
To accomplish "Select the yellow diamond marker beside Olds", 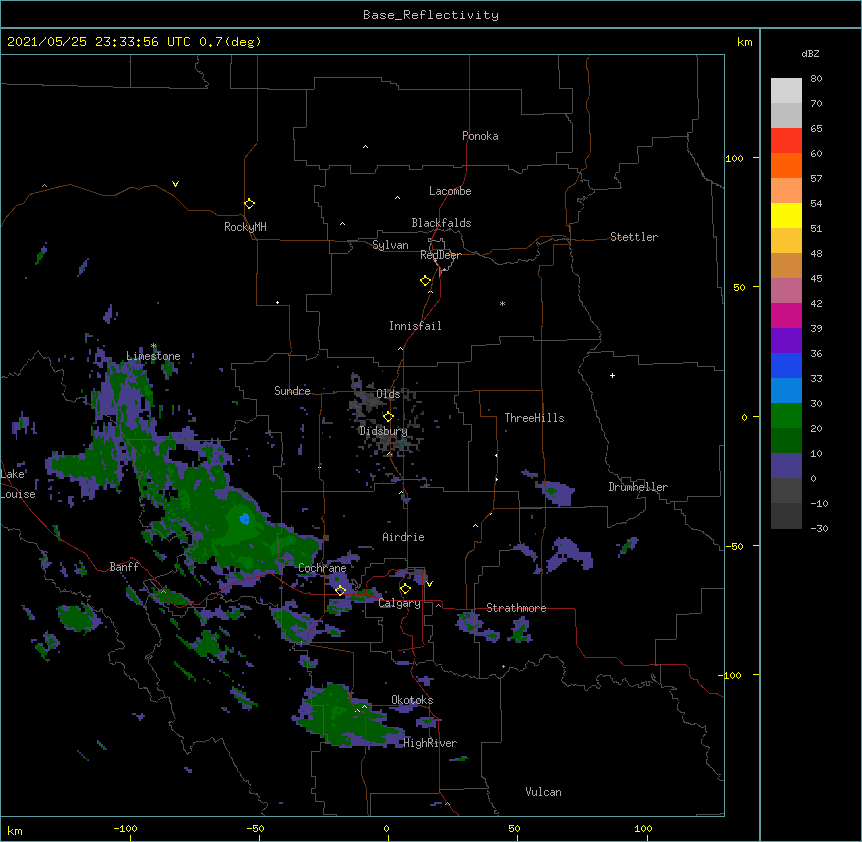I will pyautogui.click(x=388, y=416).
